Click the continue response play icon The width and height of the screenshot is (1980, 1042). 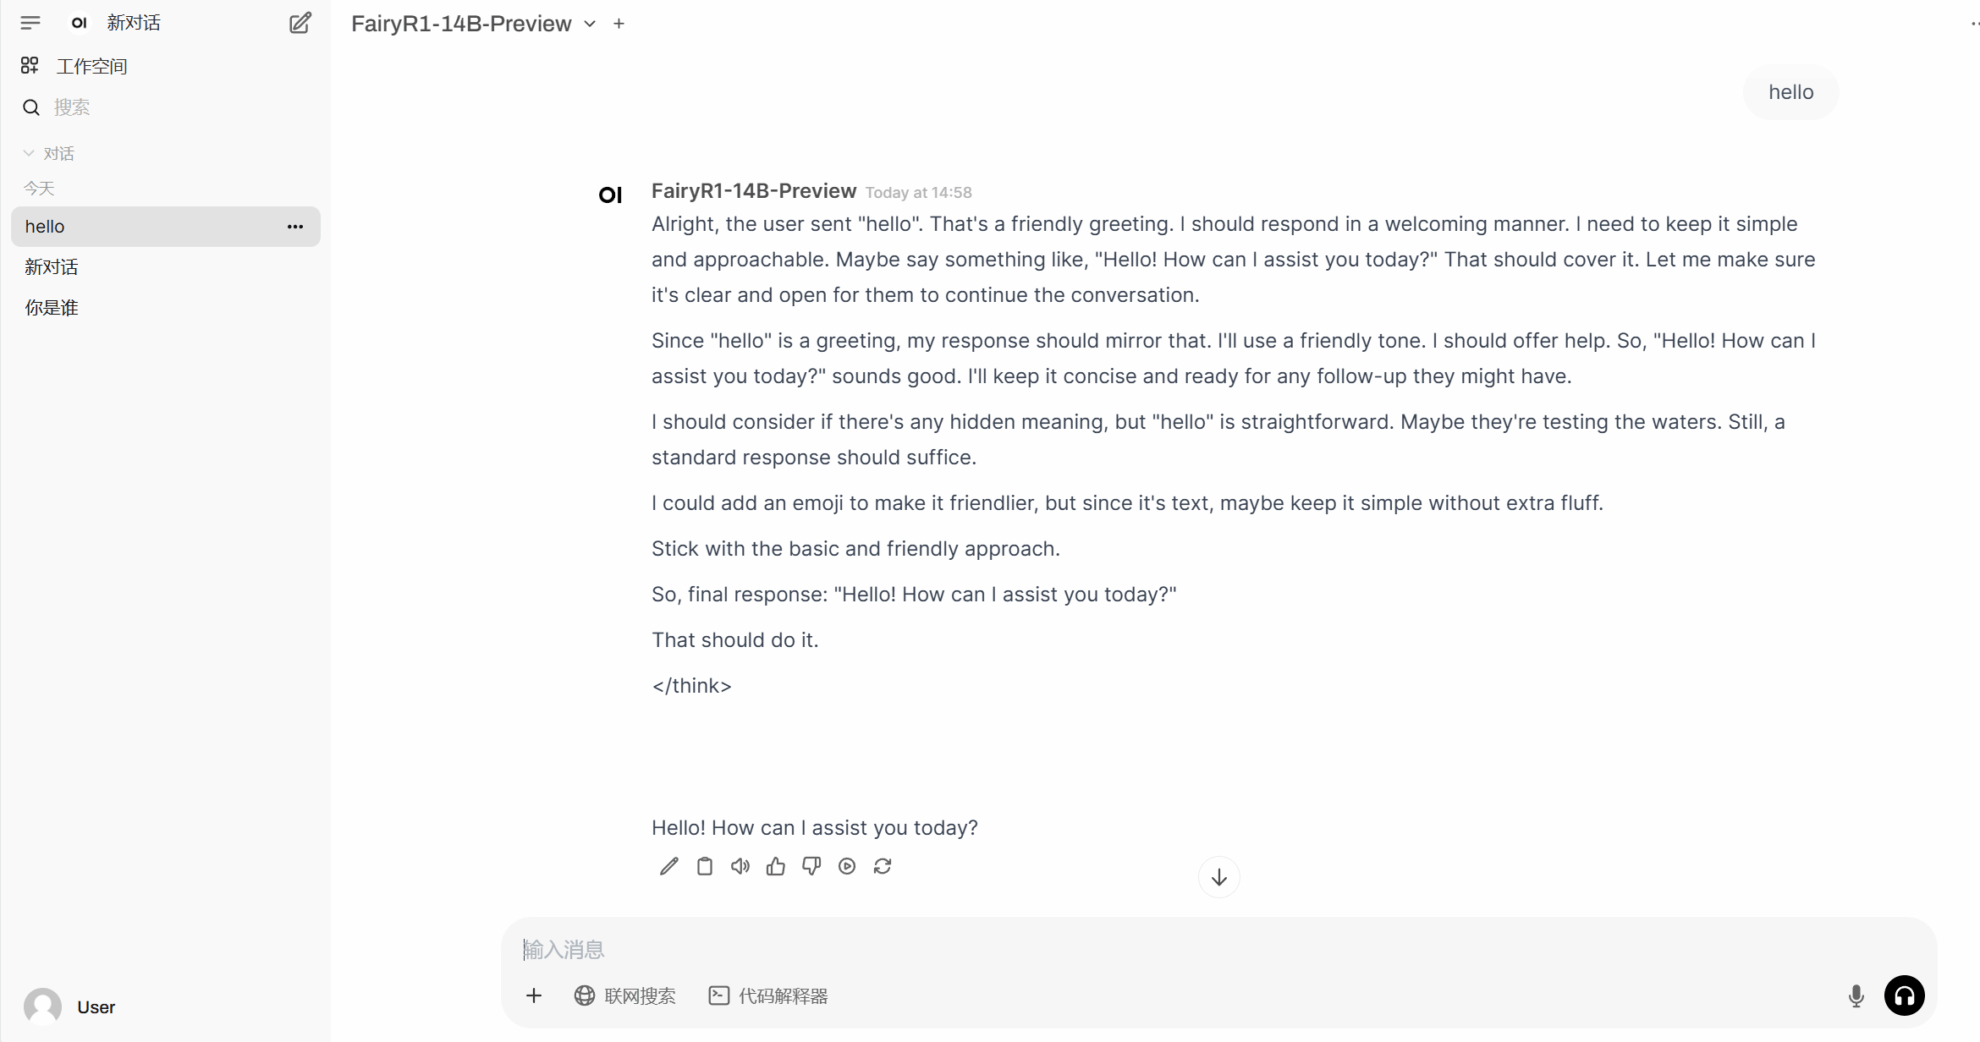[x=847, y=867]
